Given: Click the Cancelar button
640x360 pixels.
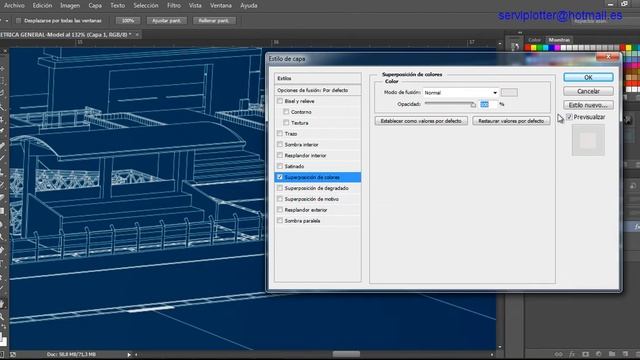Looking at the screenshot, I should pyautogui.click(x=588, y=91).
